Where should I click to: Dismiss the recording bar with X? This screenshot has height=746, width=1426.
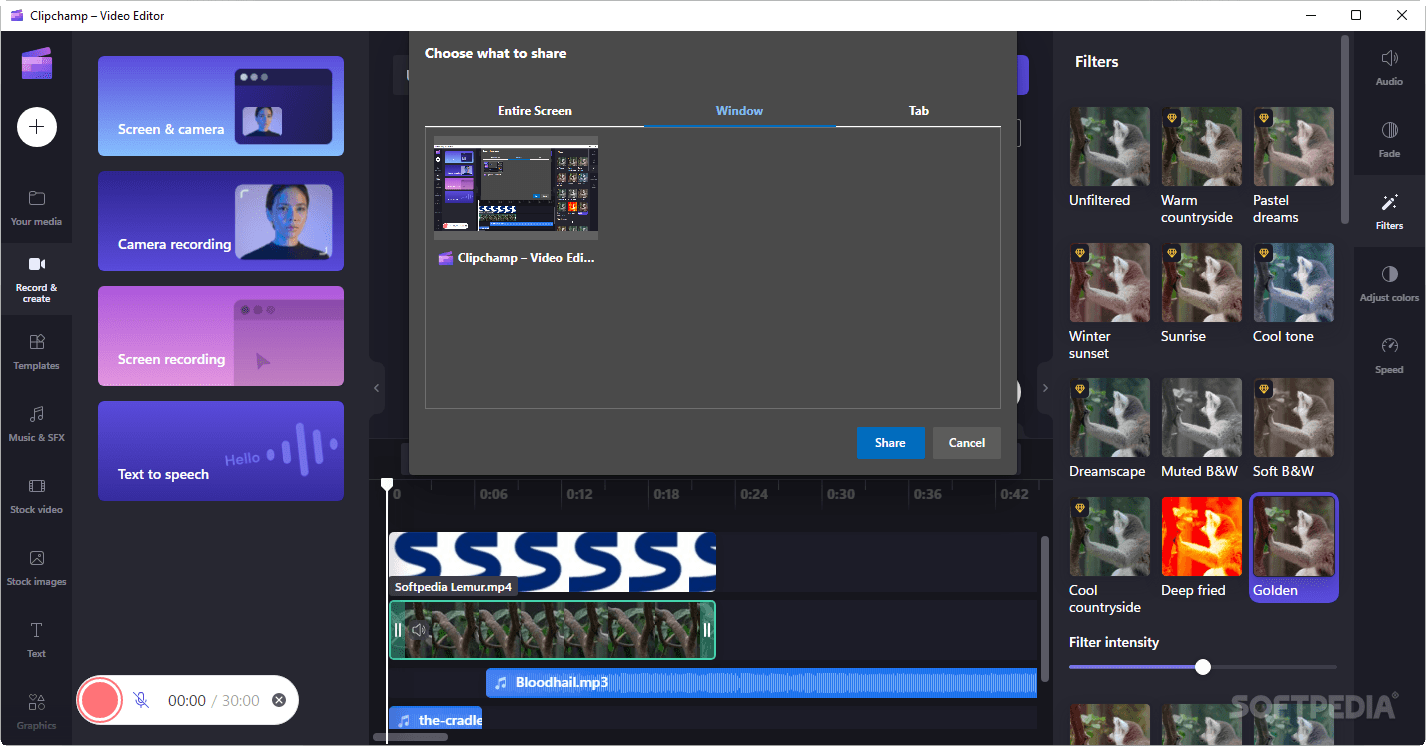click(279, 700)
